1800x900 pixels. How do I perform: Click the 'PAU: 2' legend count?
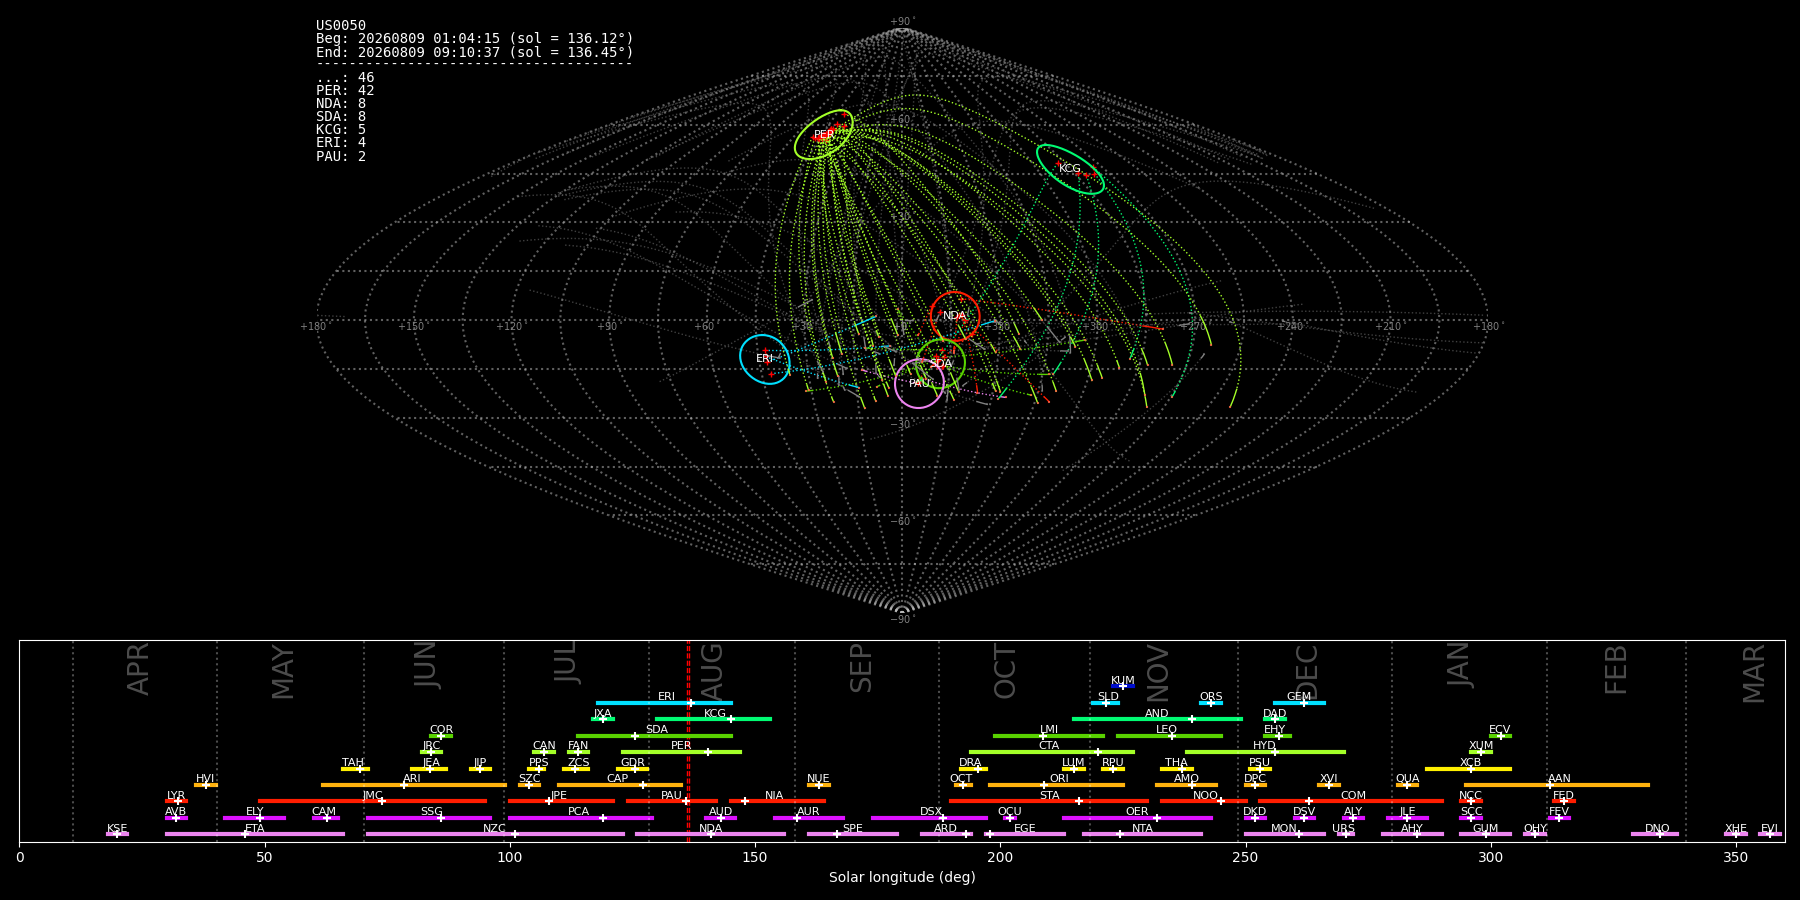(341, 157)
